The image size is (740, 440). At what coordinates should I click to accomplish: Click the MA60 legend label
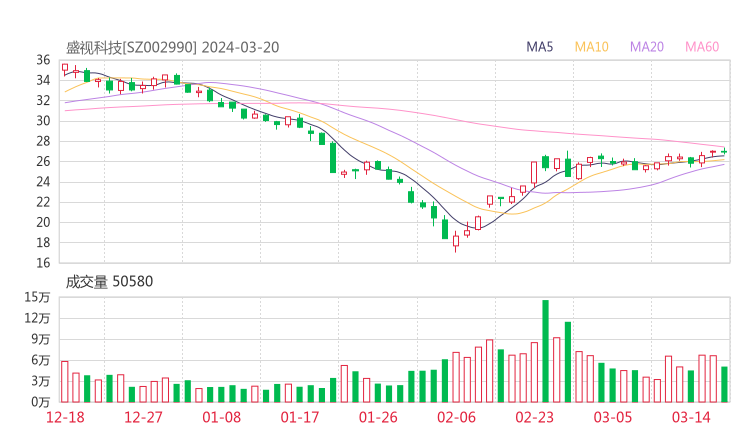[x=702, y=47]
